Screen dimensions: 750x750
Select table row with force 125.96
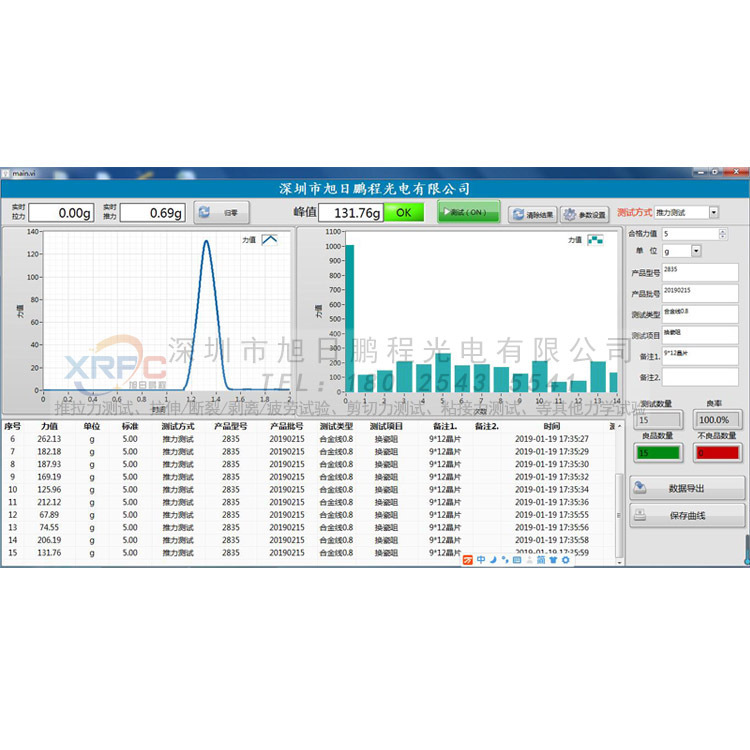[x=309, y=490]
